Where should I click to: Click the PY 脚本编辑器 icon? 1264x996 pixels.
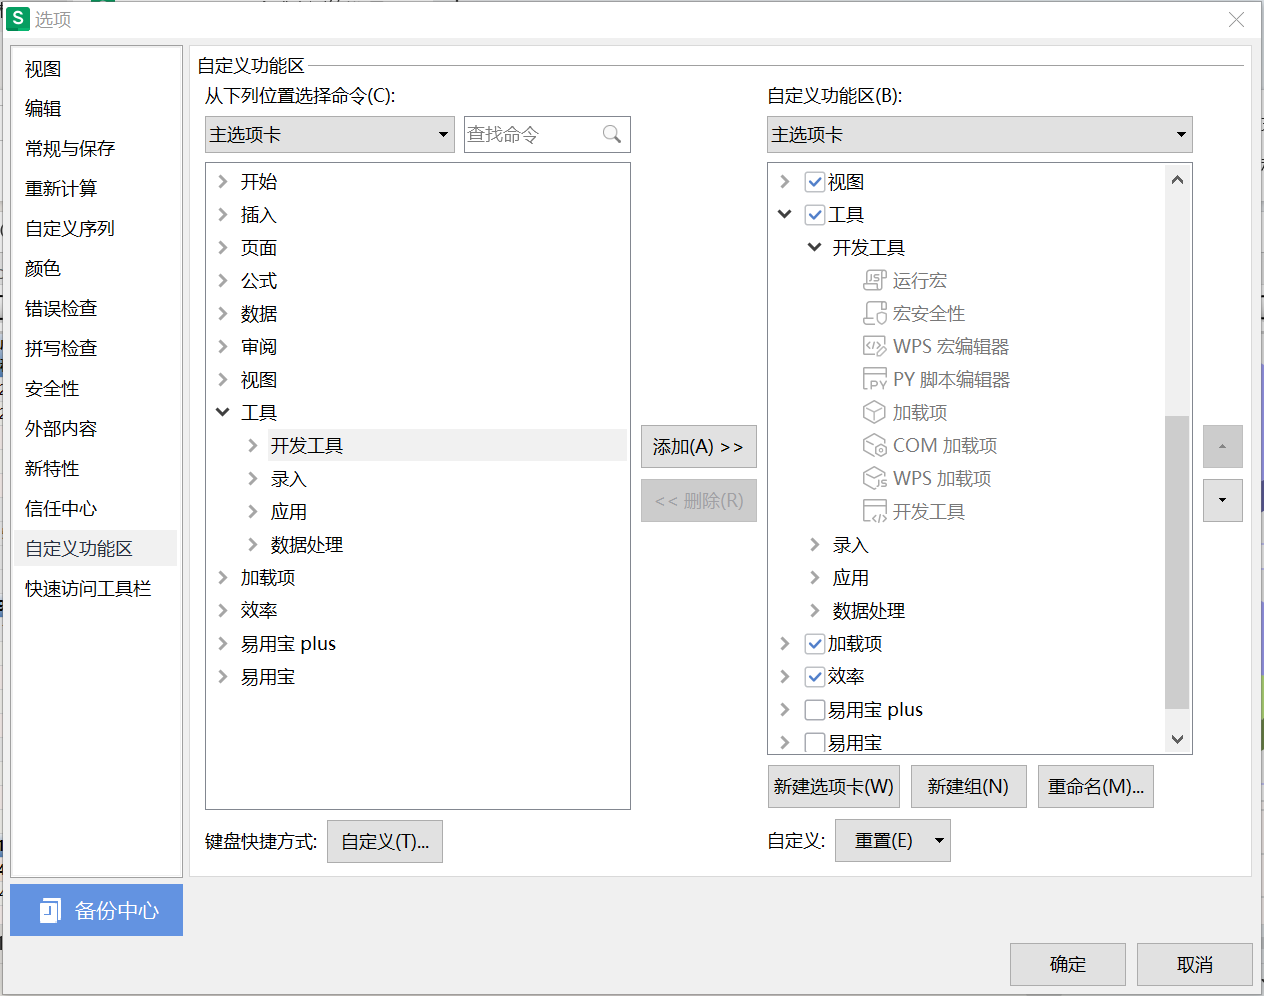873,379
